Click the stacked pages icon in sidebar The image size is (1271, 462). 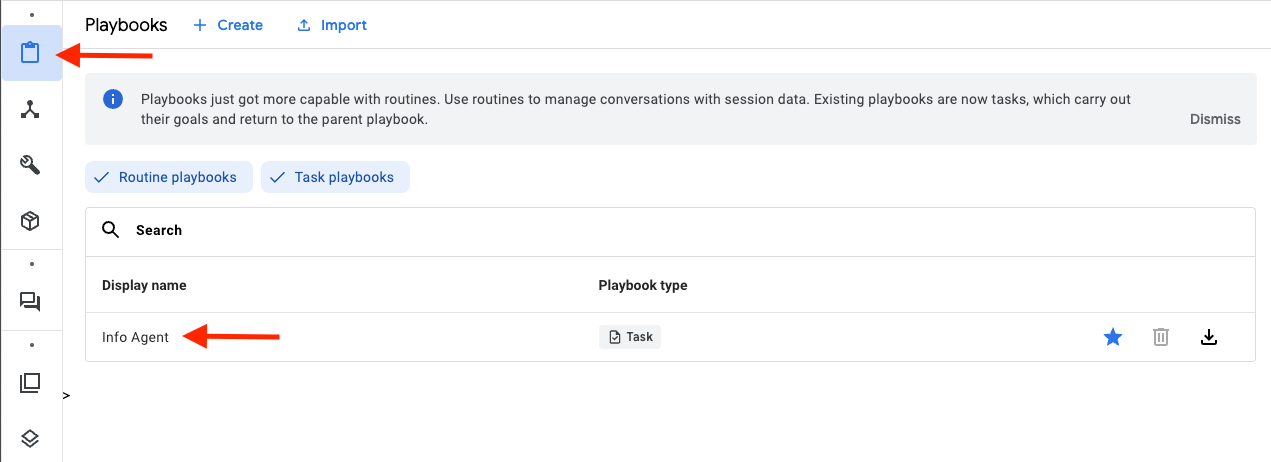(31, 382)
